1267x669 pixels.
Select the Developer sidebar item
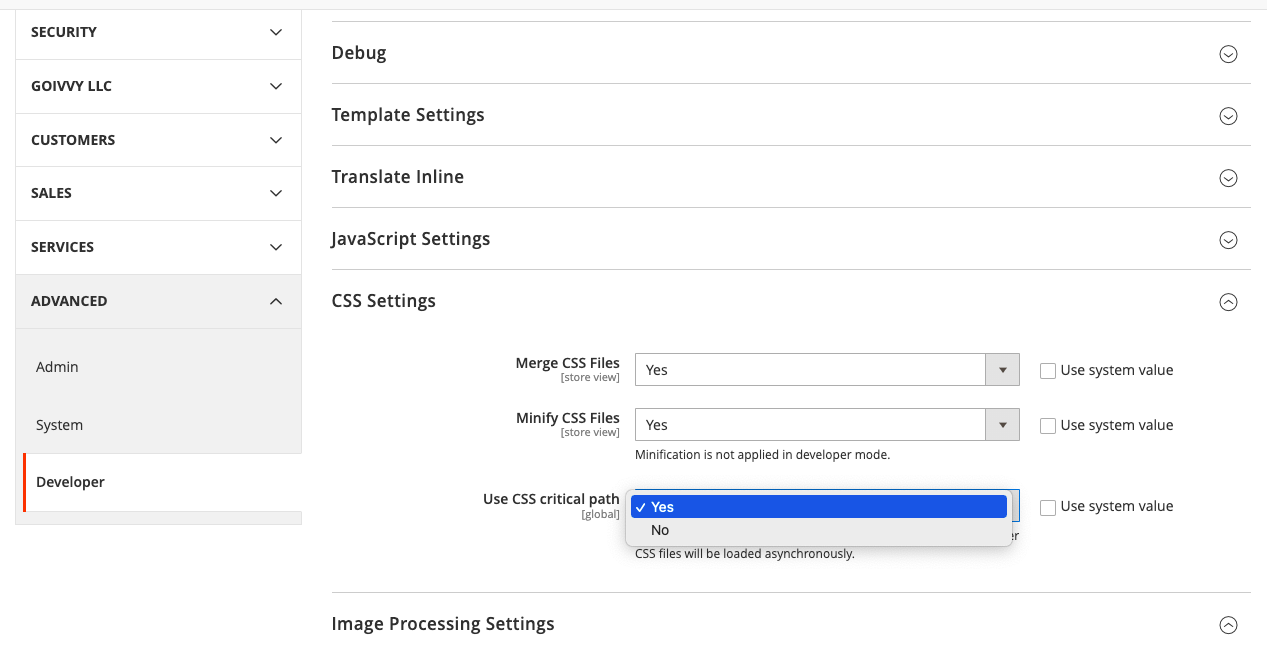pyautogui.click(x=70, y=481)
